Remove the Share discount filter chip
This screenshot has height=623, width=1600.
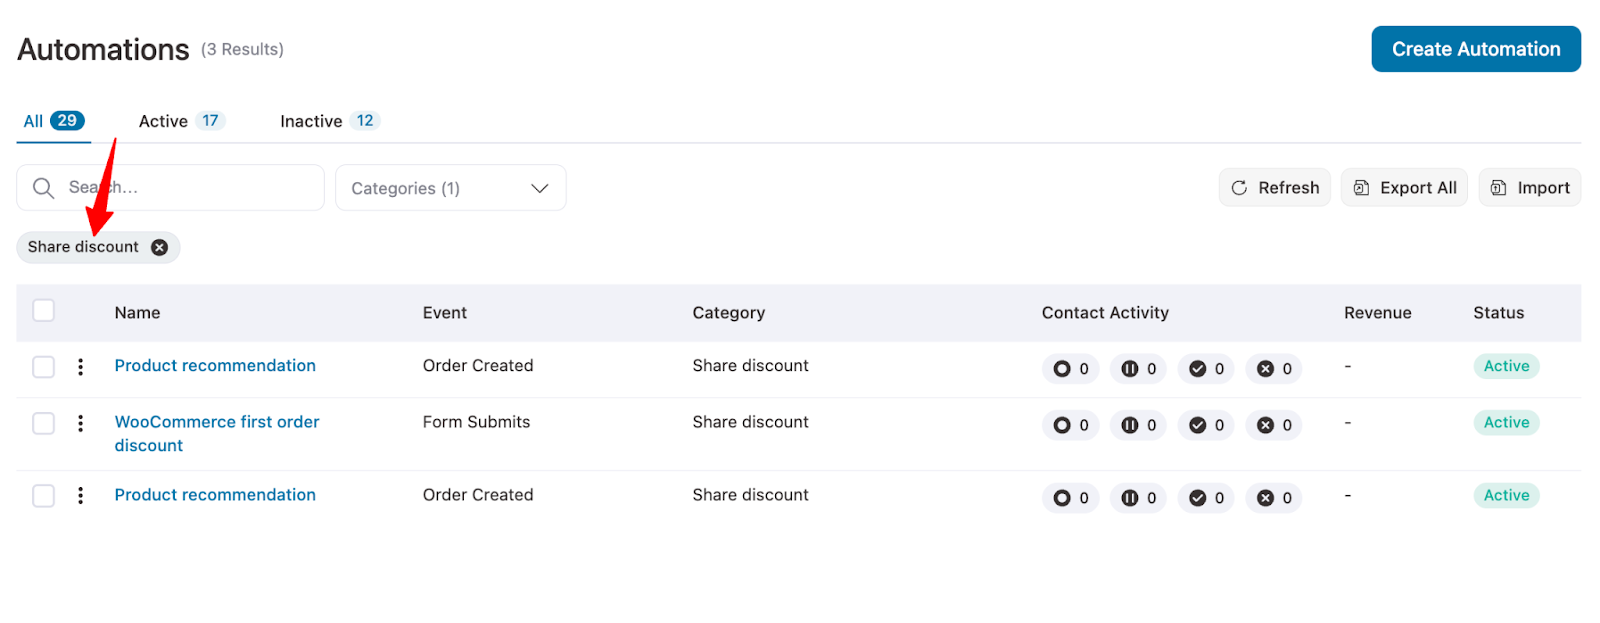[159, 247]
